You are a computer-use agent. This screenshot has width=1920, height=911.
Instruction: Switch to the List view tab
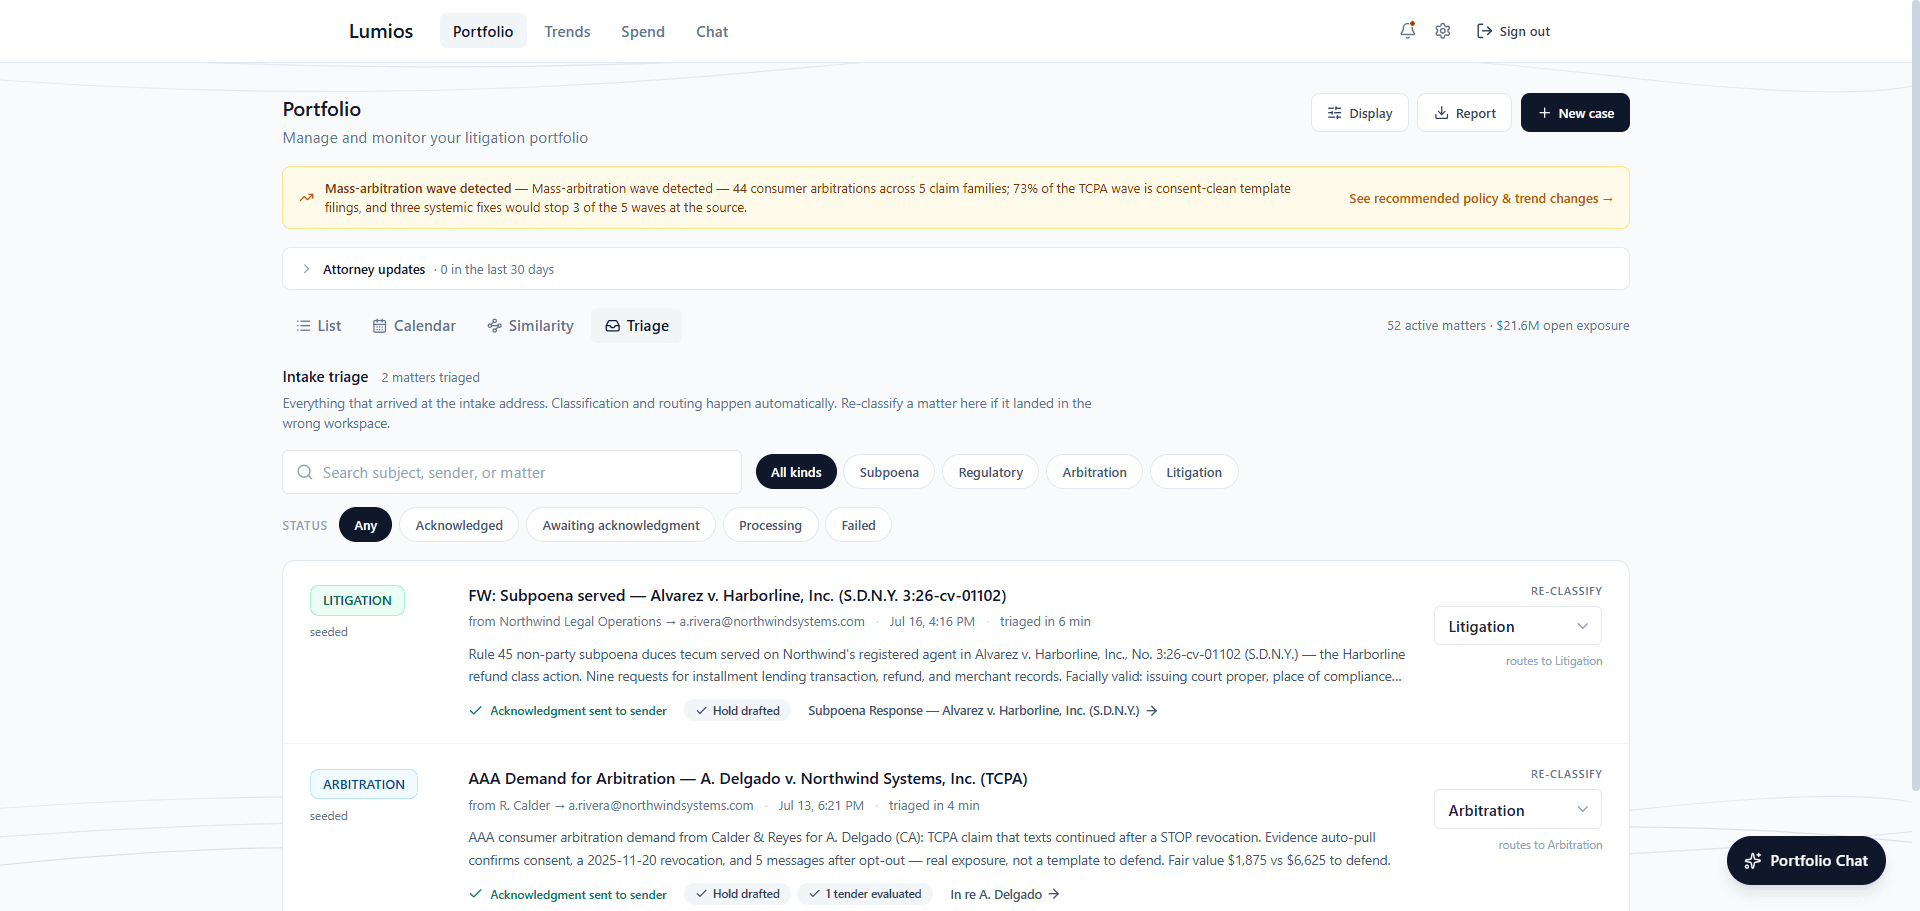coord(319,326)
